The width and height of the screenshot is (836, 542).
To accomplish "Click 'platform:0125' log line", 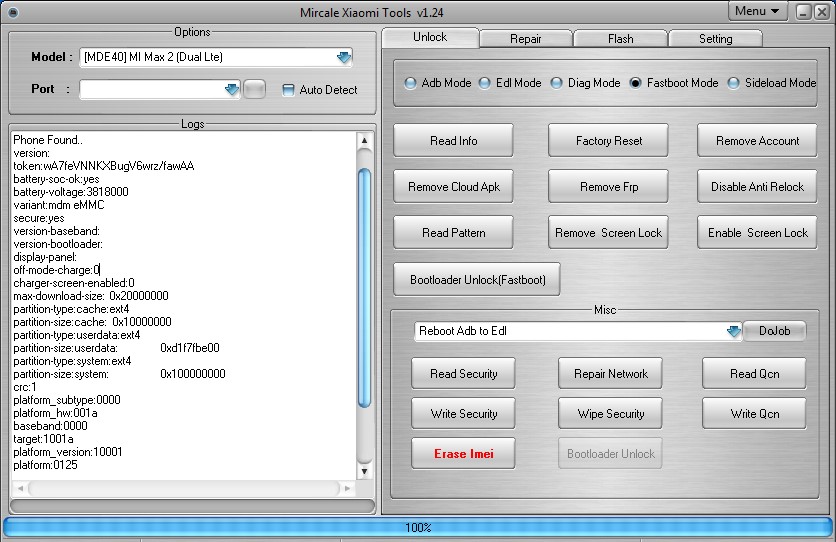I will tap(45, 465).
